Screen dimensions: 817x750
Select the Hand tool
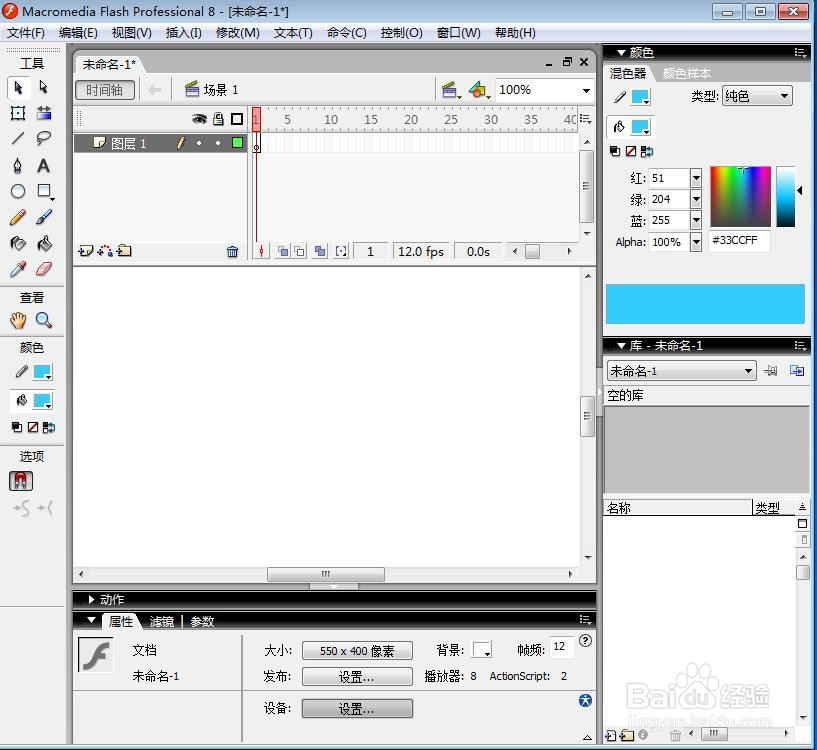pos(18,320)
